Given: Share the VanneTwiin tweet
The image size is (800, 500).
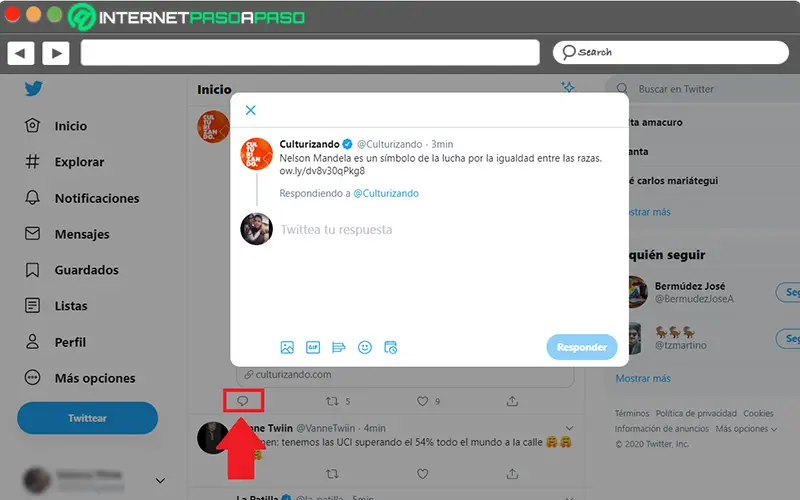Looking at the screenshot, I should (x=512, y=474).
